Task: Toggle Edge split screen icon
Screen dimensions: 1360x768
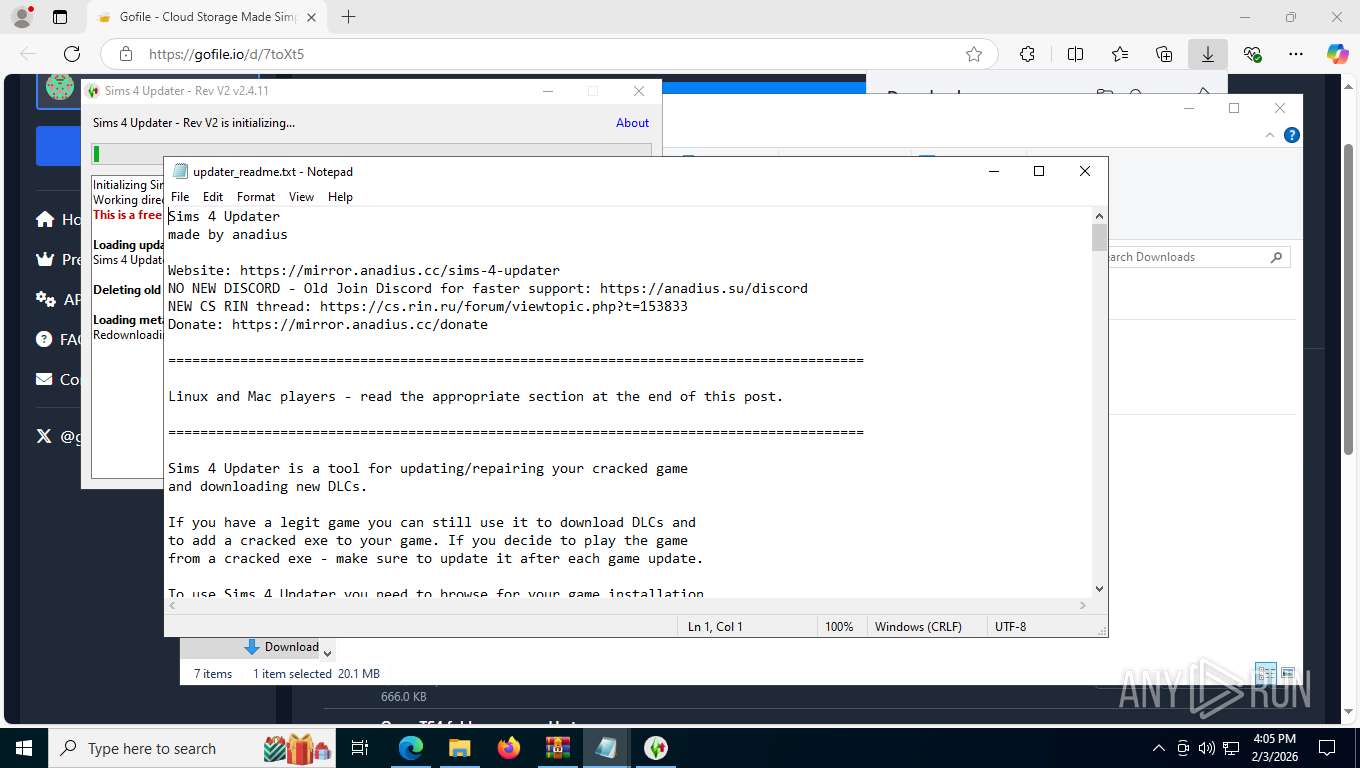Action: 1075,54
